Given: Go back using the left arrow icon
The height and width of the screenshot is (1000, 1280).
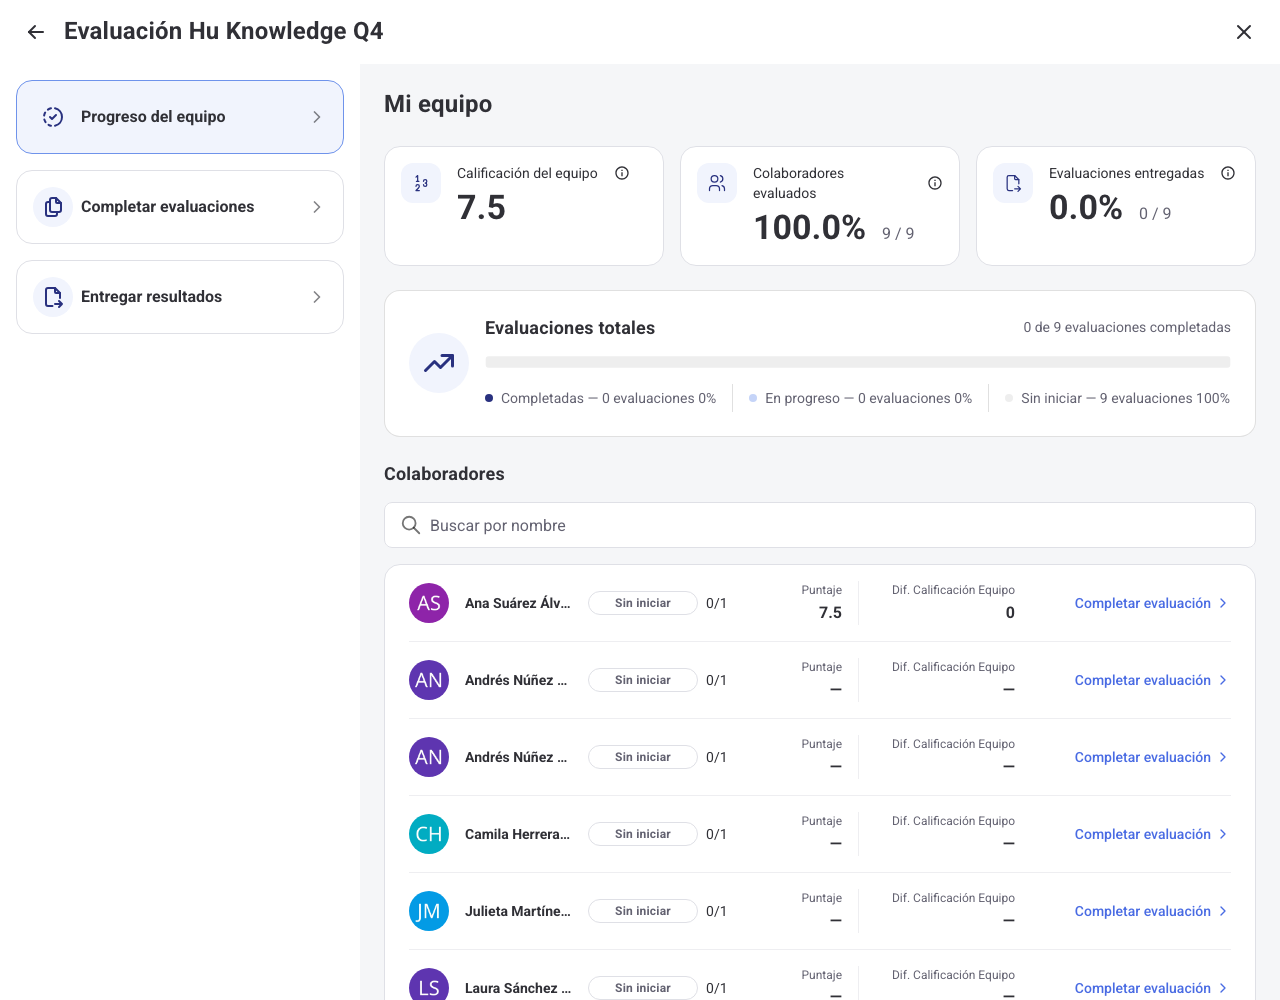Looking at the screenshot, I should pos(36,32).
